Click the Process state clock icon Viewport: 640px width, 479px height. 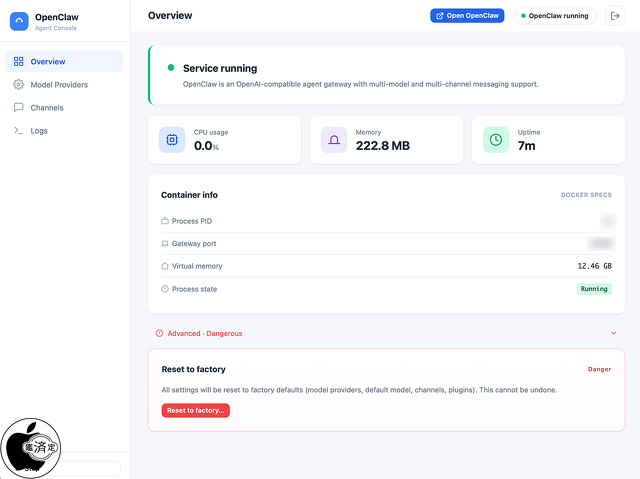[x=165, y=289]
